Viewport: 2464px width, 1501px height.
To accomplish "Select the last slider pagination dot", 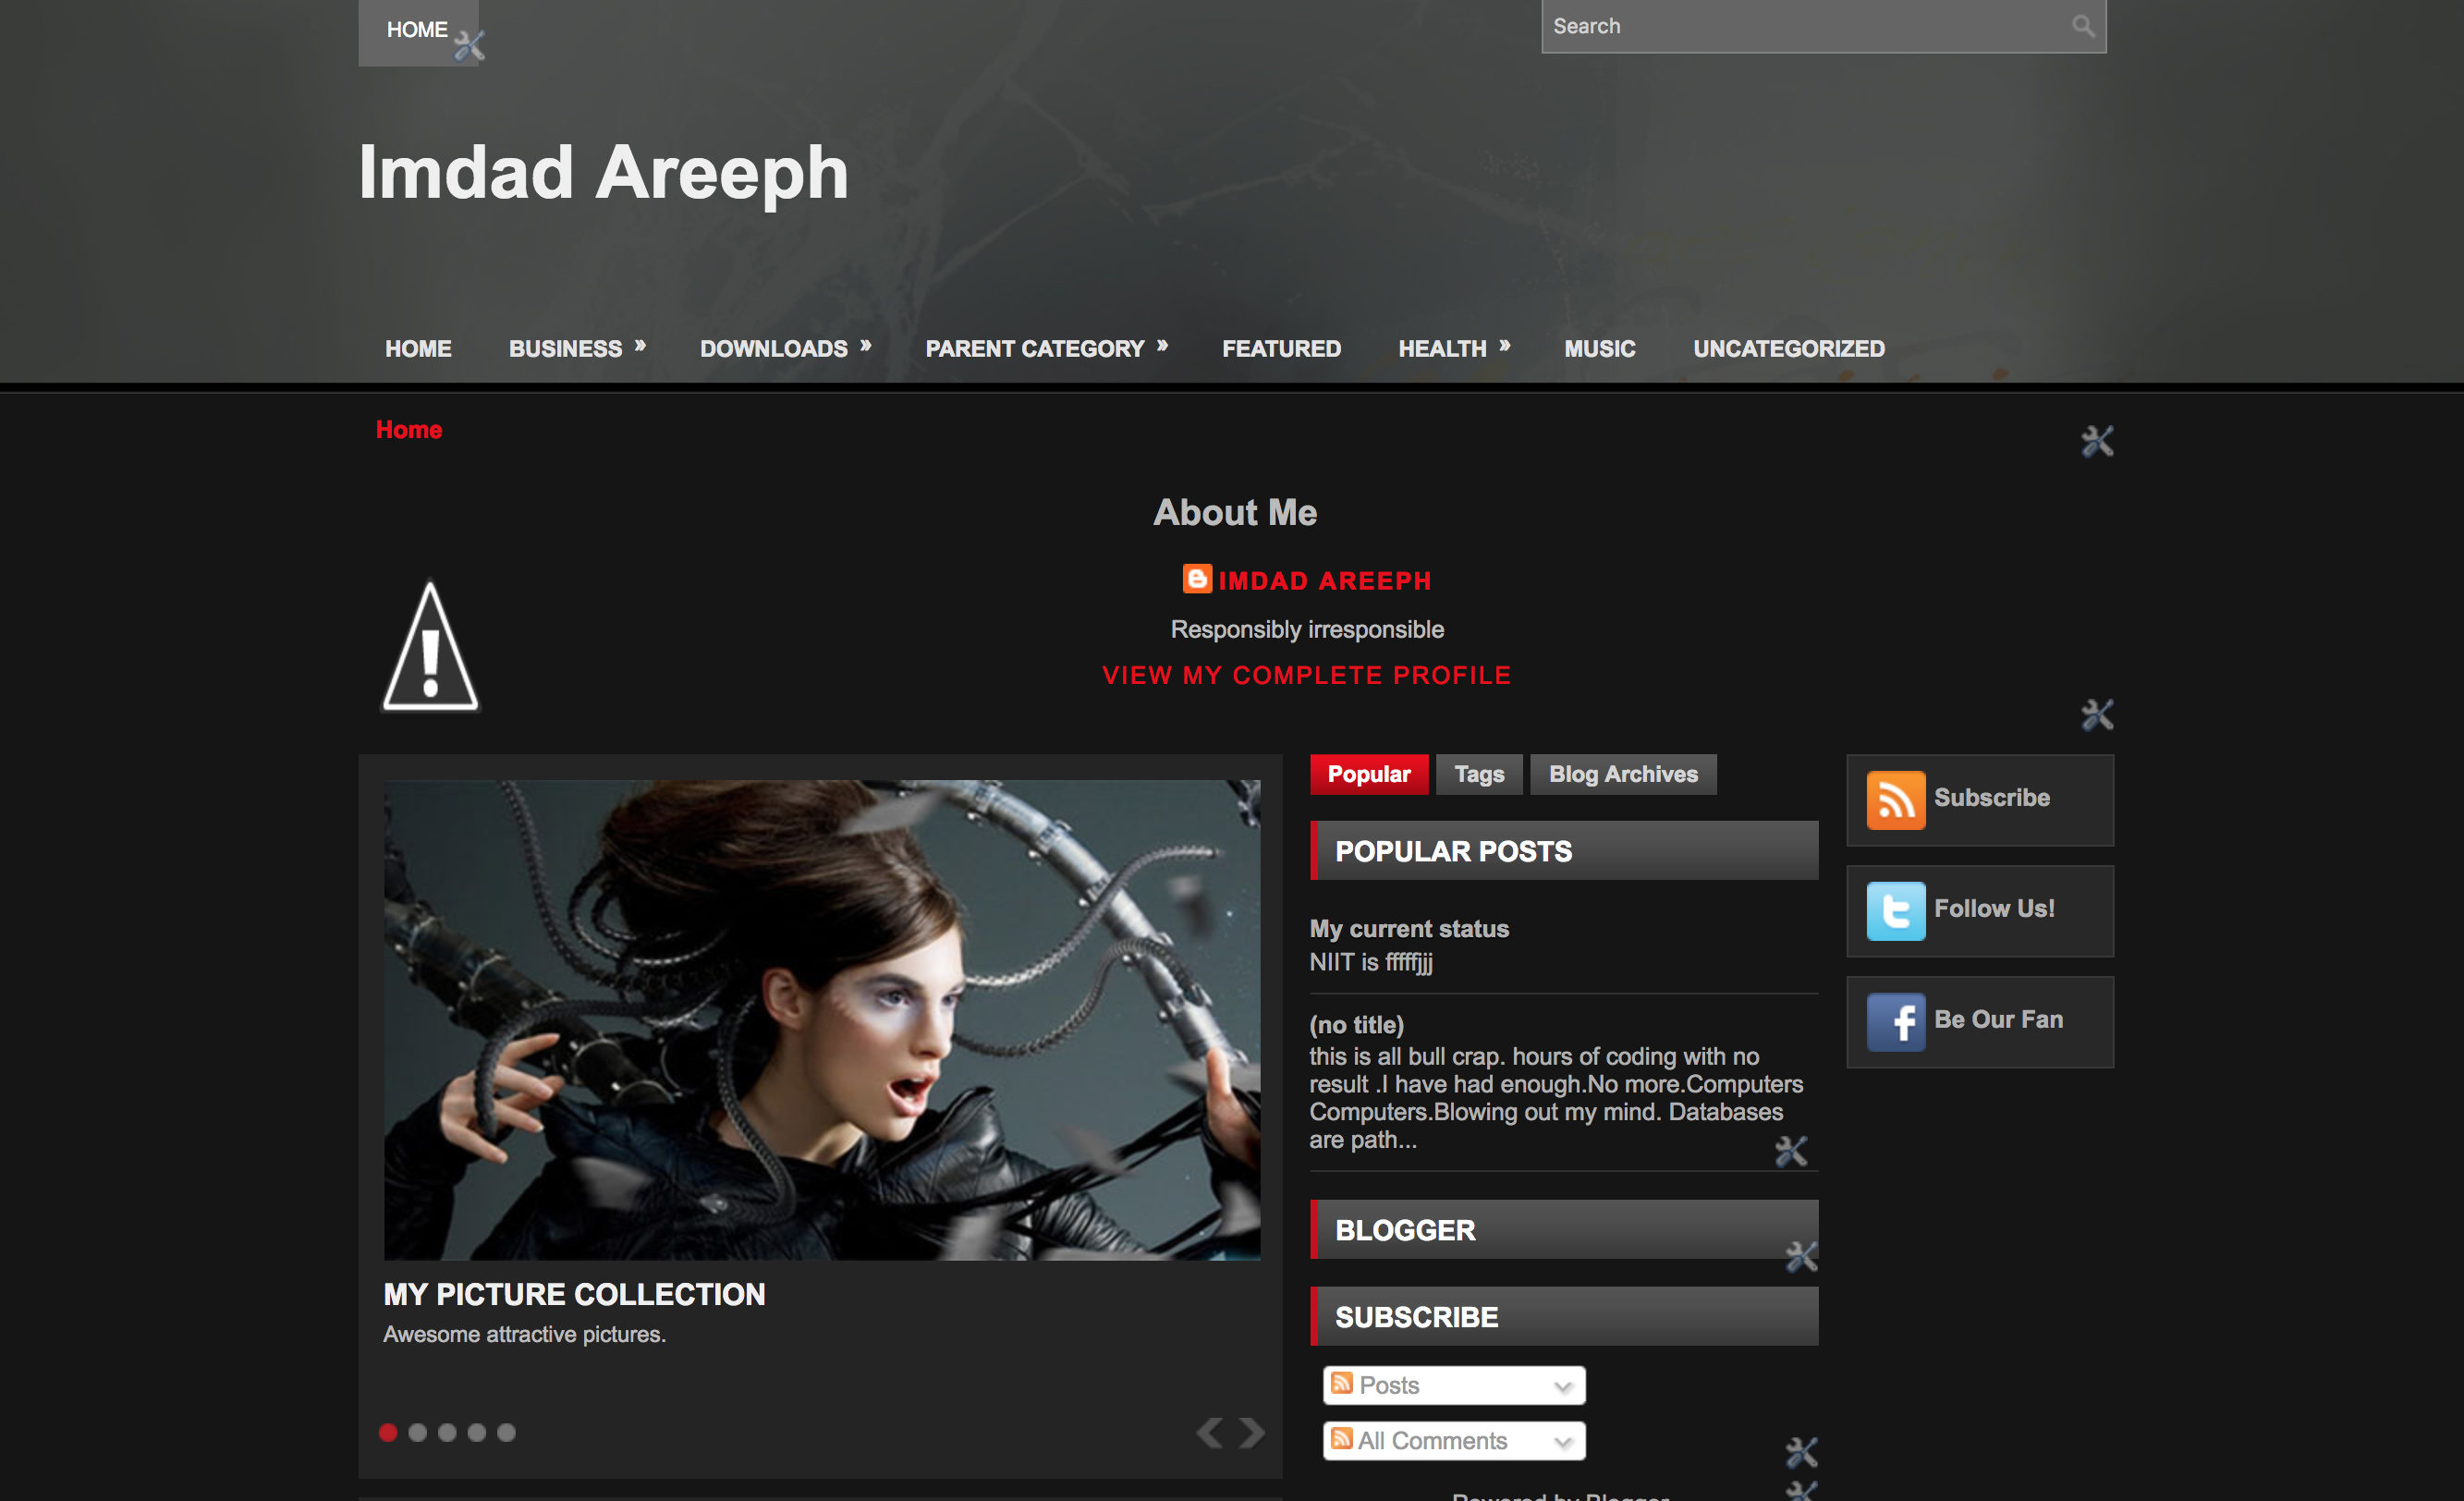I will (x=506, y=1432).
